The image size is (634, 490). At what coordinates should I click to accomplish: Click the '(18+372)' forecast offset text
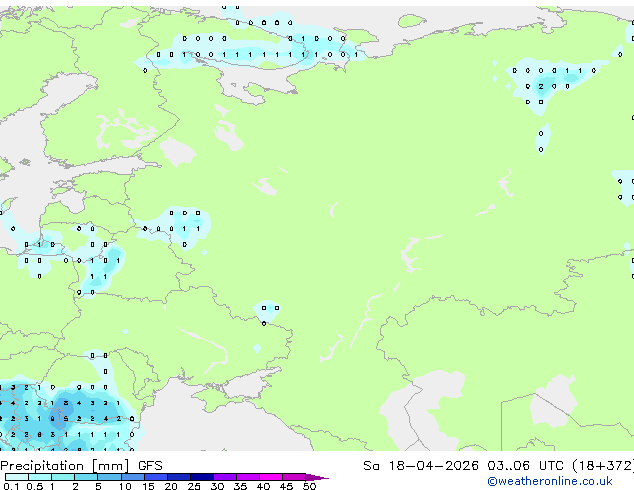[603, 466]
